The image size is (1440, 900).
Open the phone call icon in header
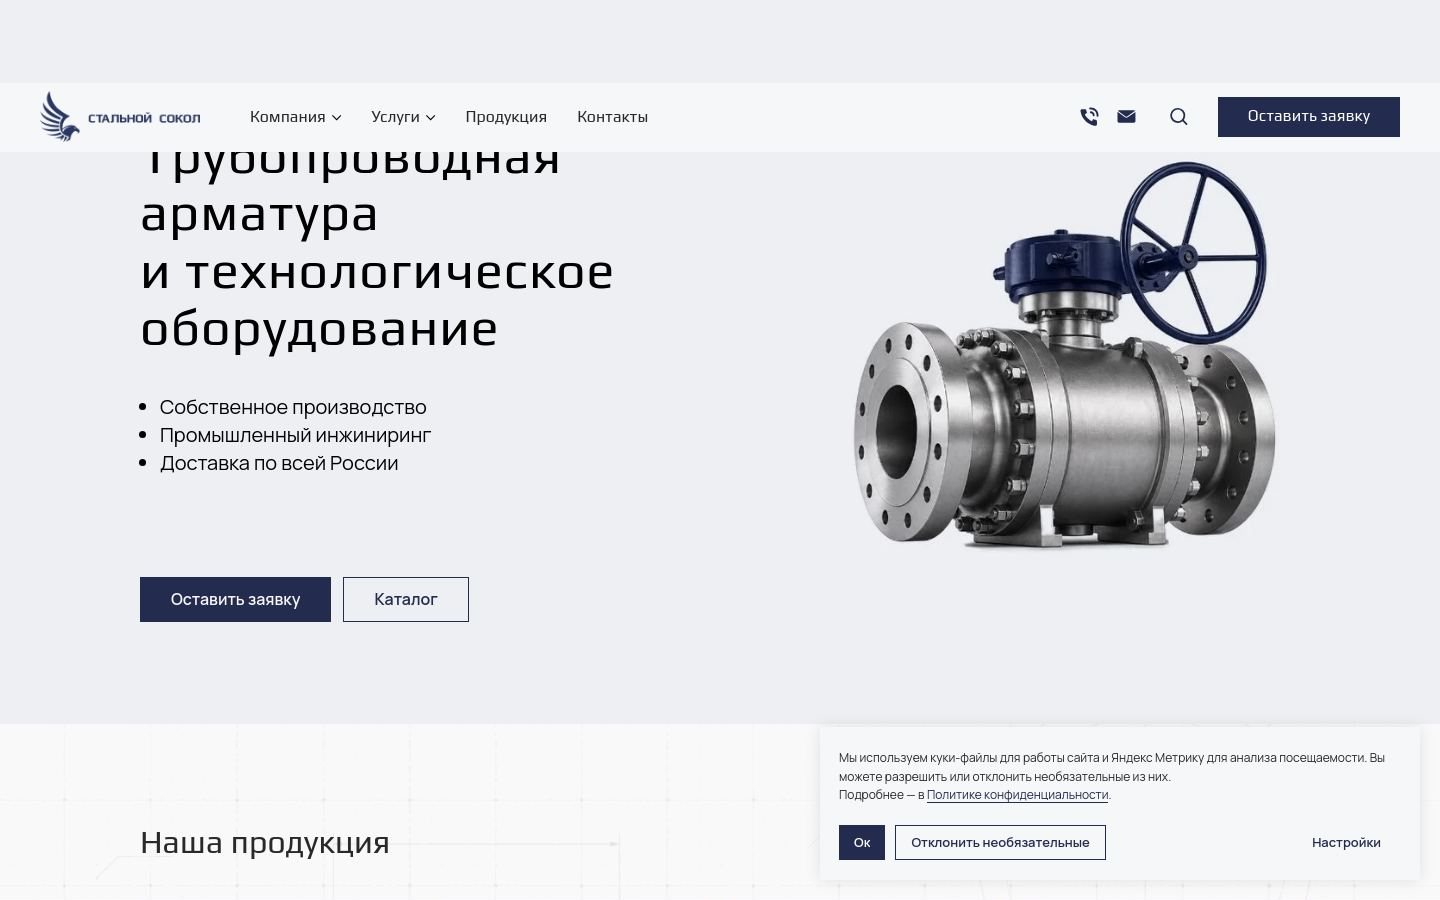1089,117
